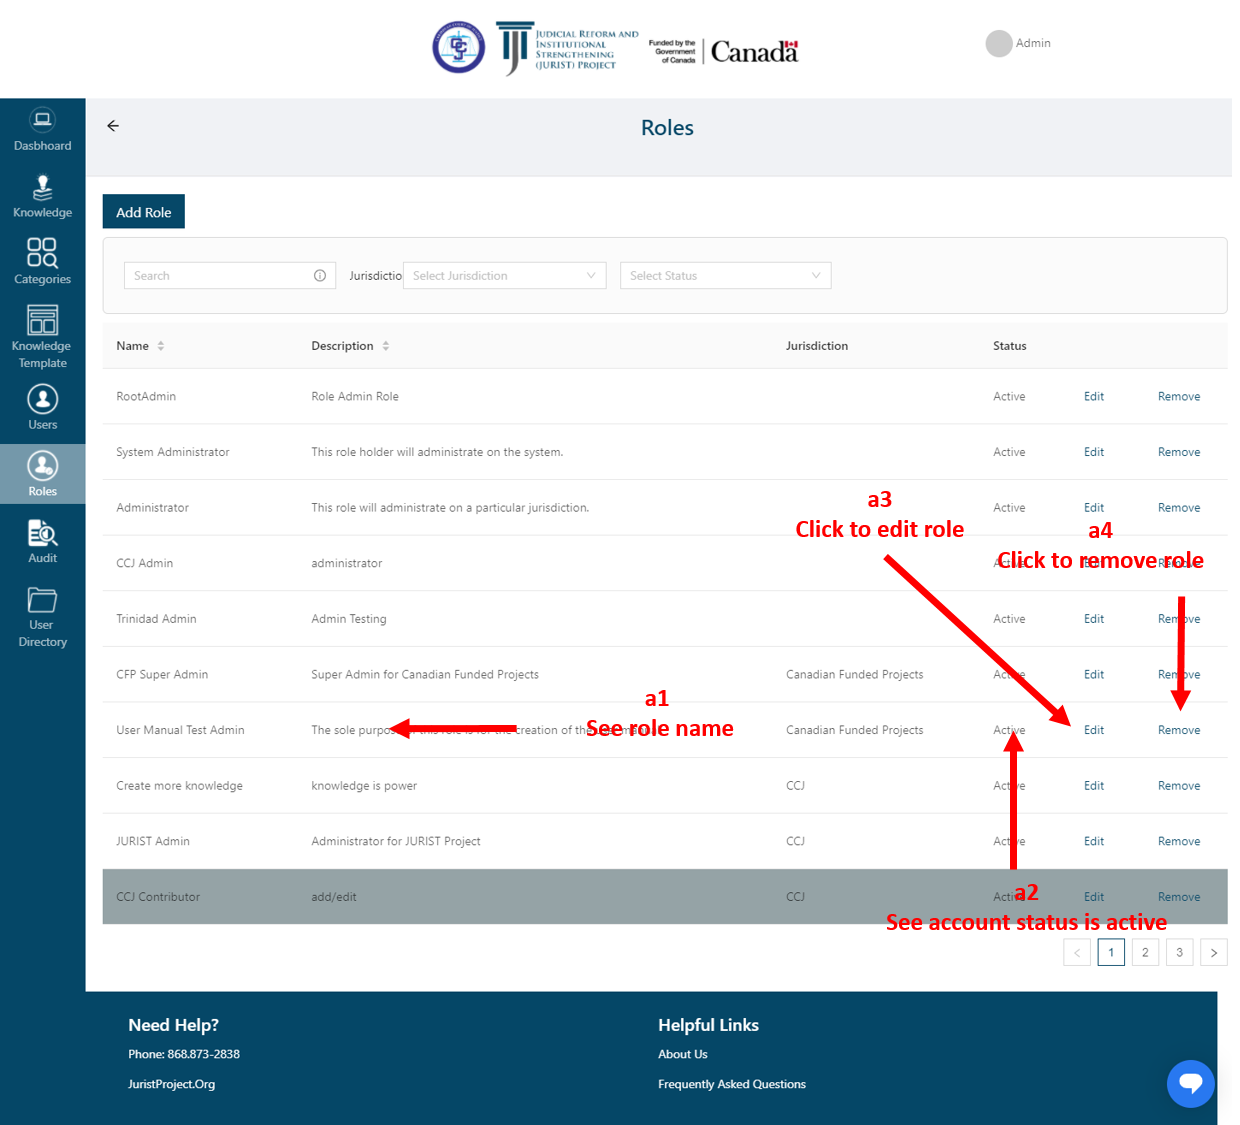The width and height of the screenshot is (1240, 1125).
Task: Go to page 1
Action: coord(1111,952)
